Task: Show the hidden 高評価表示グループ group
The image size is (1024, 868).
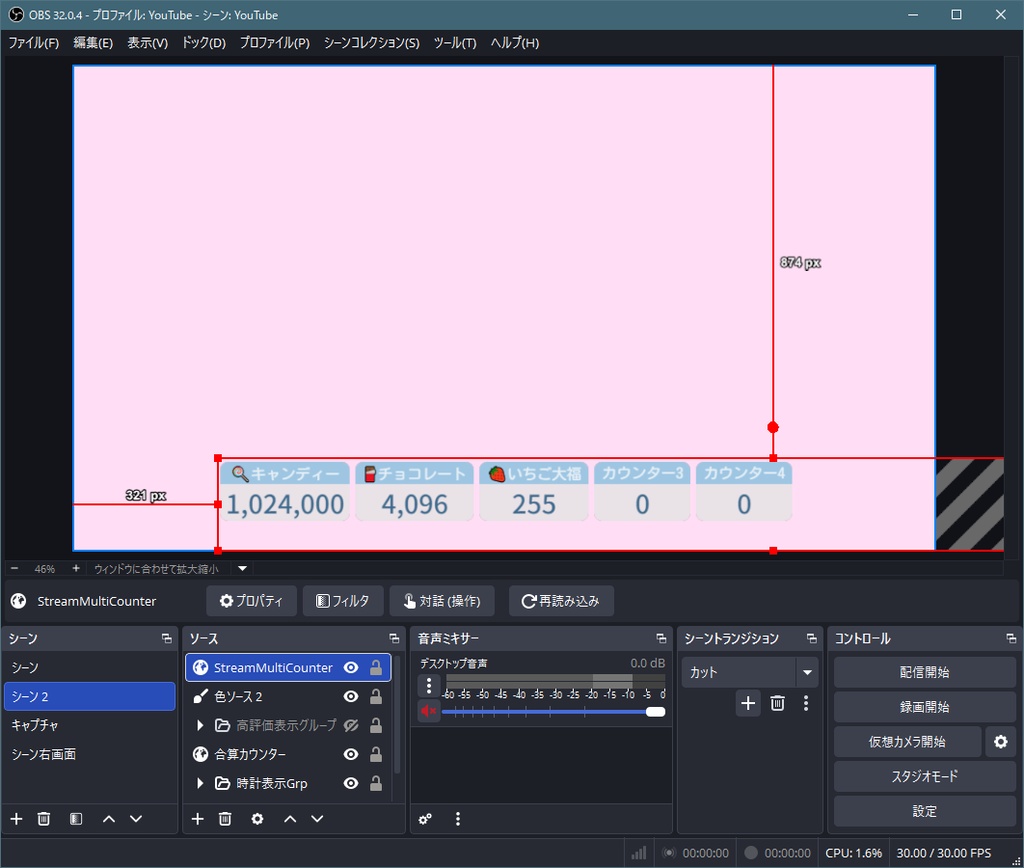Action: click(x=349, y=725)
